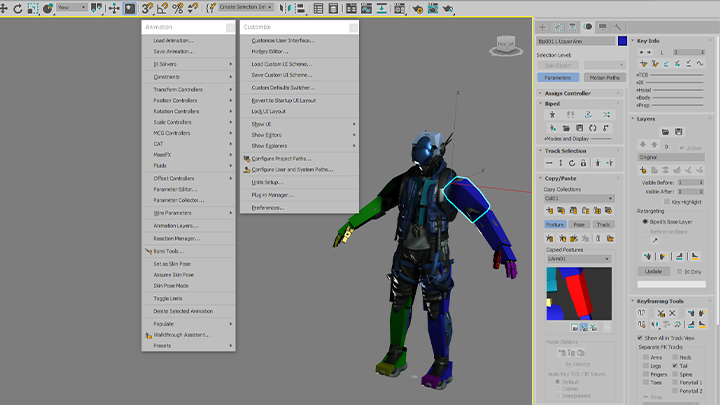Viewport: 720px width, 405px height.
Task: Open the Mirror tool in toolbar
Action: (x=285, y=8)
